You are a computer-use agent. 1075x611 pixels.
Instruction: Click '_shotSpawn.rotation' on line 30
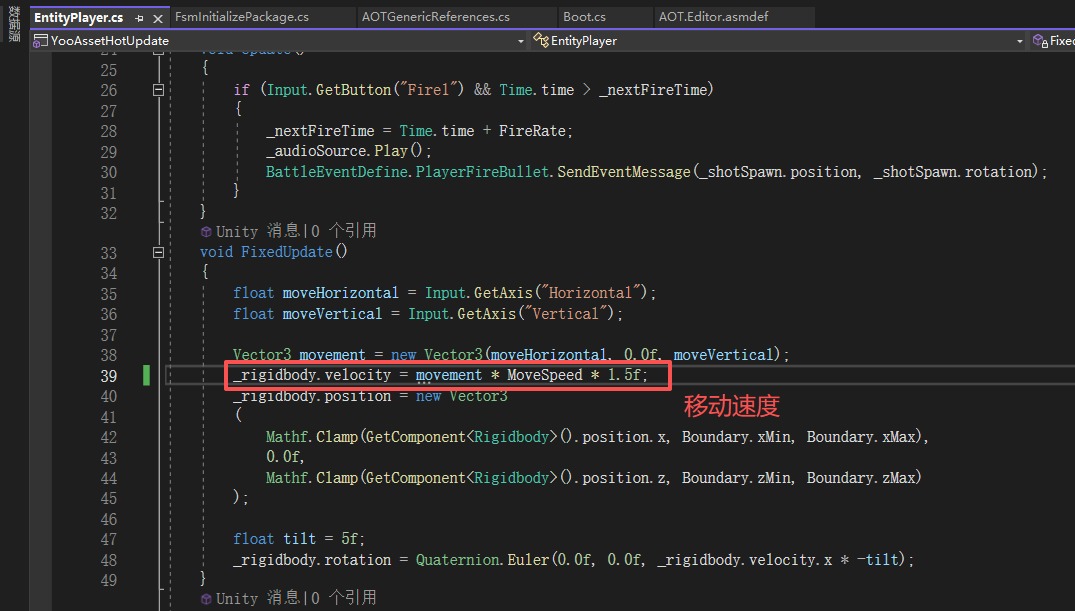coord(952,171)
